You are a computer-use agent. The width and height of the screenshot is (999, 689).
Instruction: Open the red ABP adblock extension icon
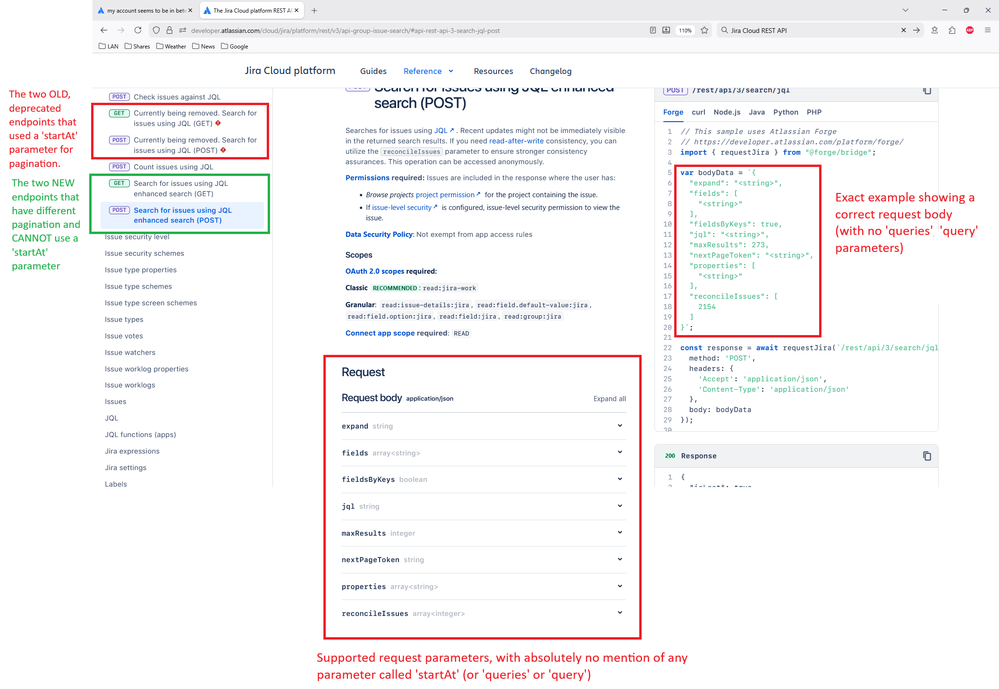pos(970,30)
